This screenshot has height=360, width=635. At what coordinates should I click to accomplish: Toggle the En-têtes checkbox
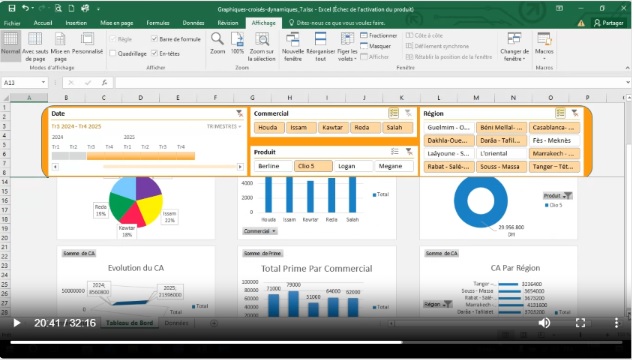[x=154, y=53]
